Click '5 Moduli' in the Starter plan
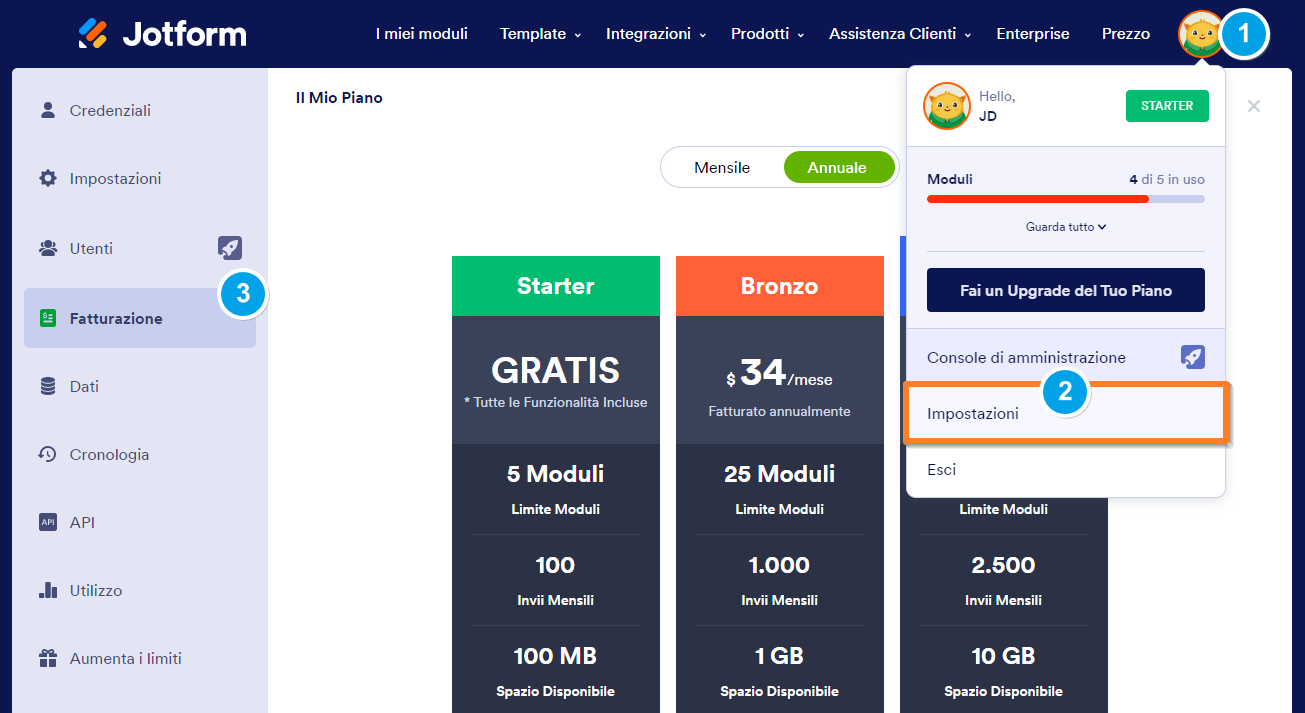Image resolution: width=1305 pixels, height=713 pixels. (x=556, y=474)
